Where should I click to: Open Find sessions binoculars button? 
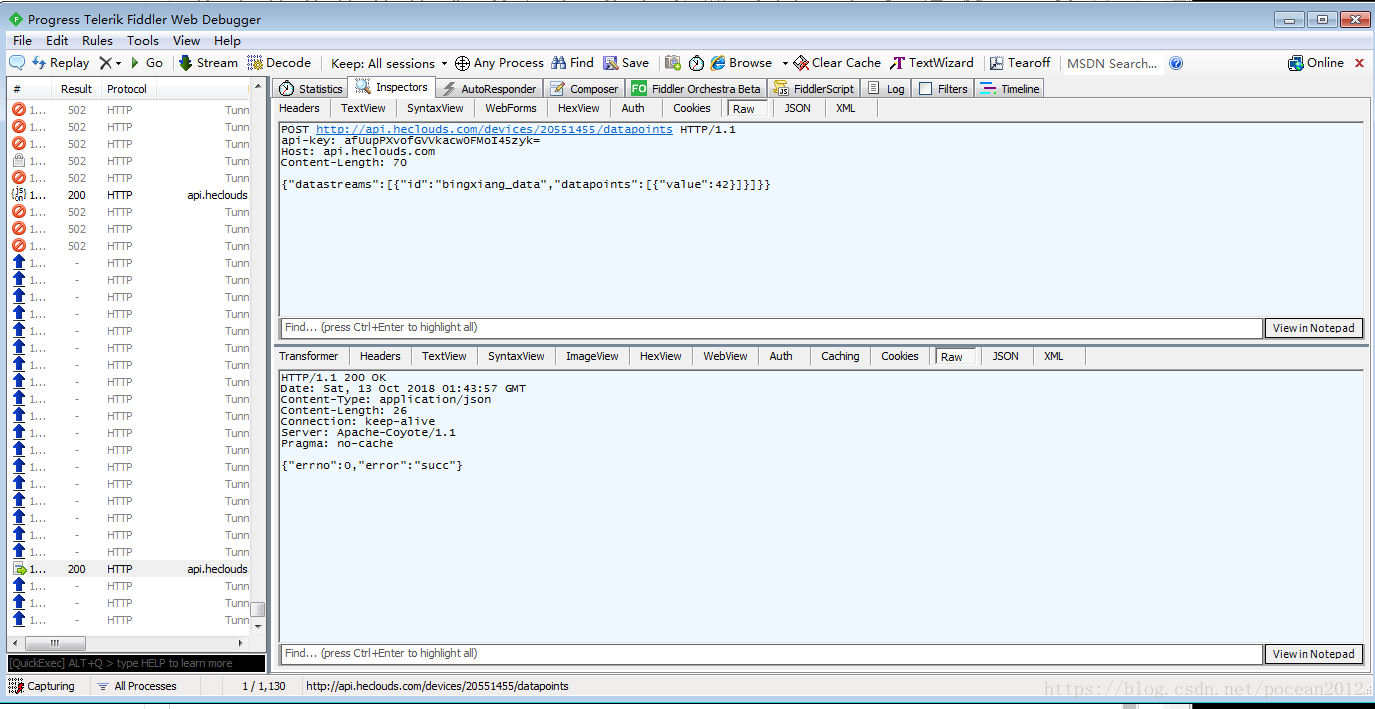573,63
